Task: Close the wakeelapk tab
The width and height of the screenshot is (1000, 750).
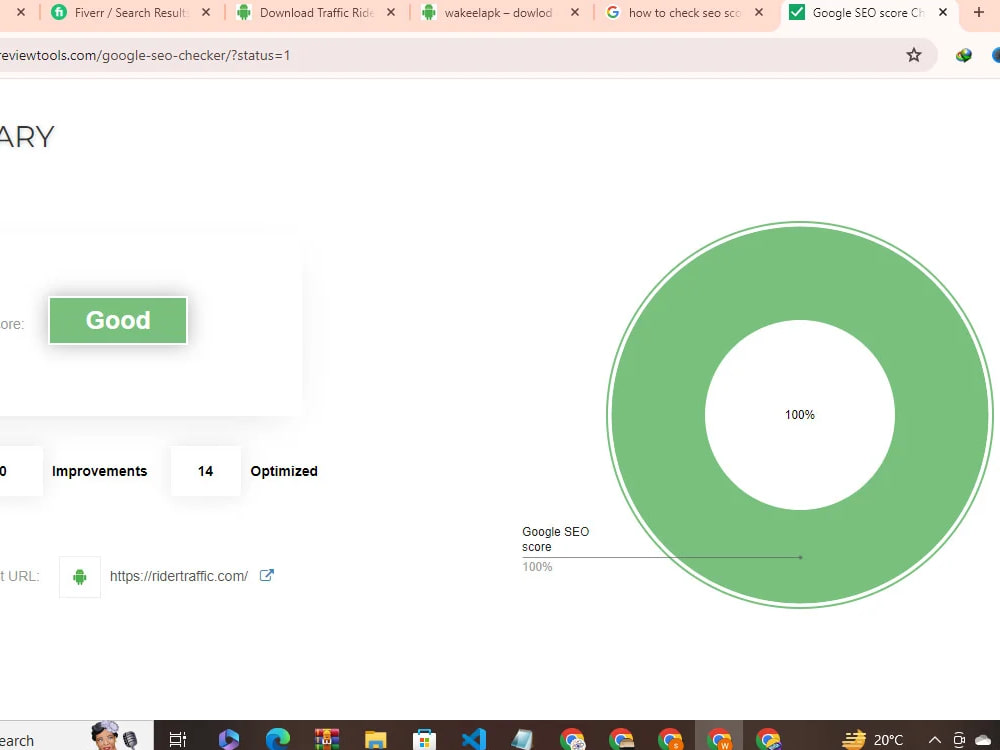Action: (575, 12)
